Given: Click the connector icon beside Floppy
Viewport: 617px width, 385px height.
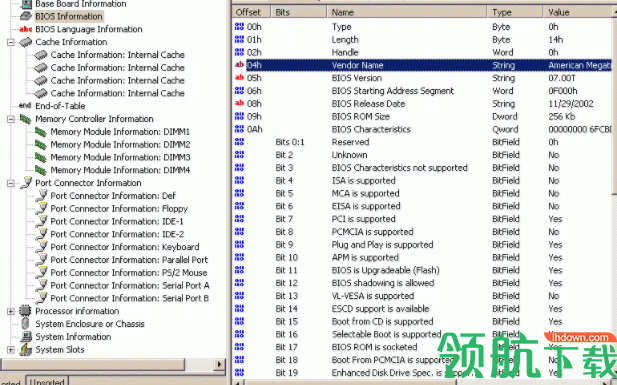Looking at the screenshot, I should coord(41,208).
